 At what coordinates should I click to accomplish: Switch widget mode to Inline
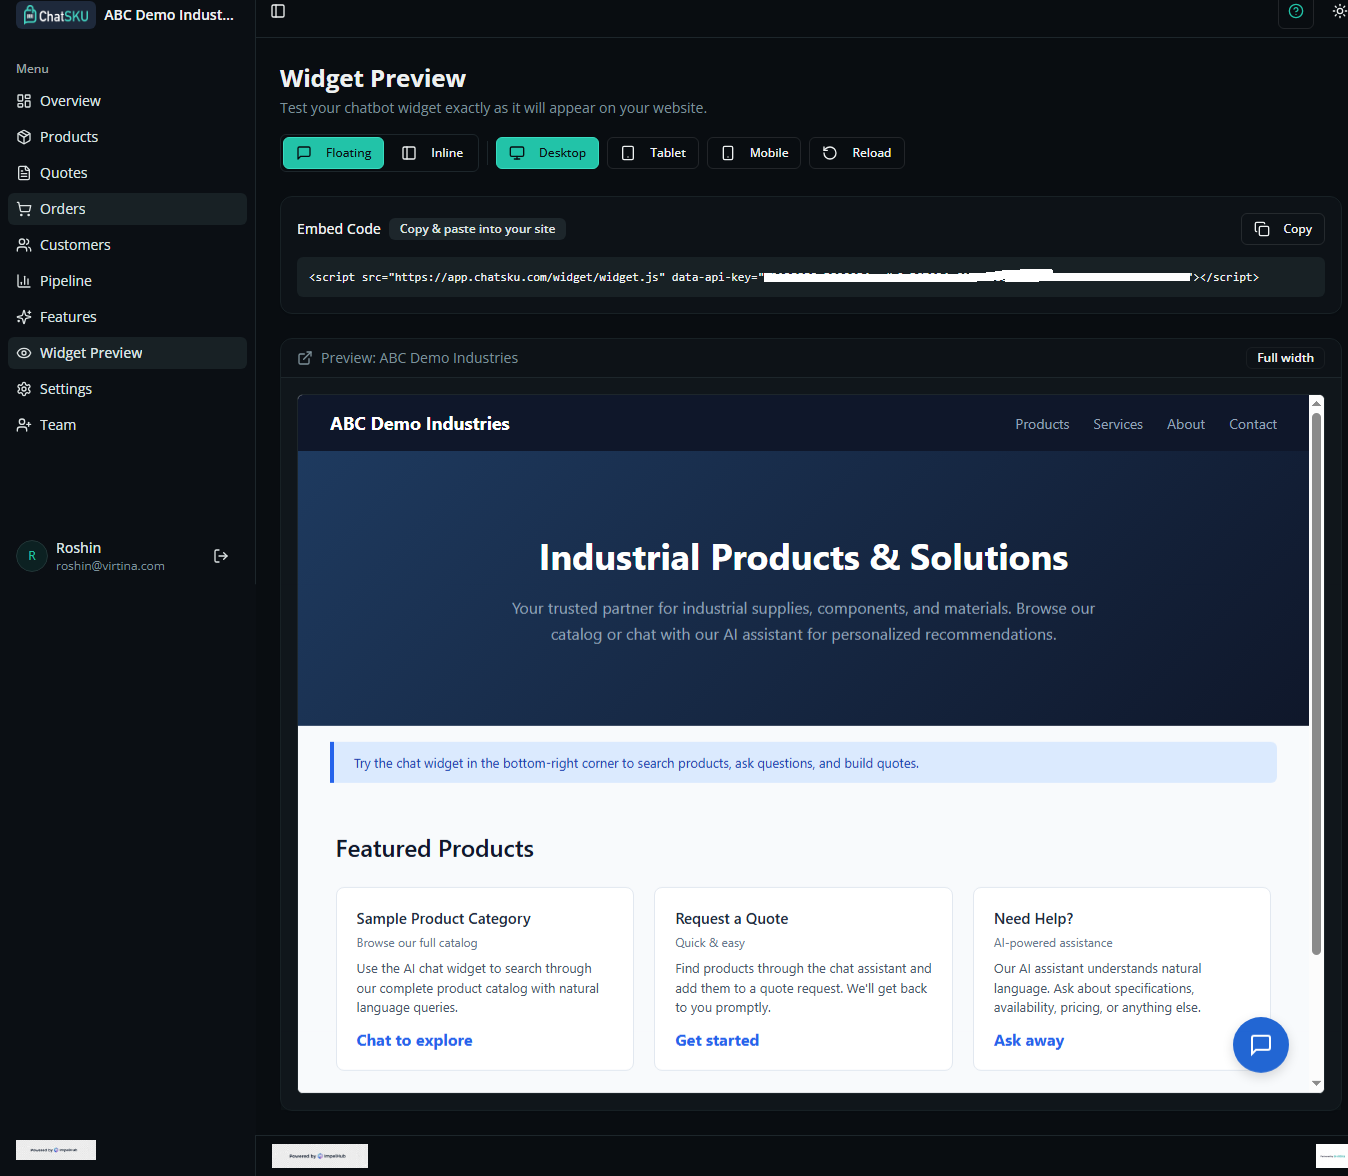(433, 152)
